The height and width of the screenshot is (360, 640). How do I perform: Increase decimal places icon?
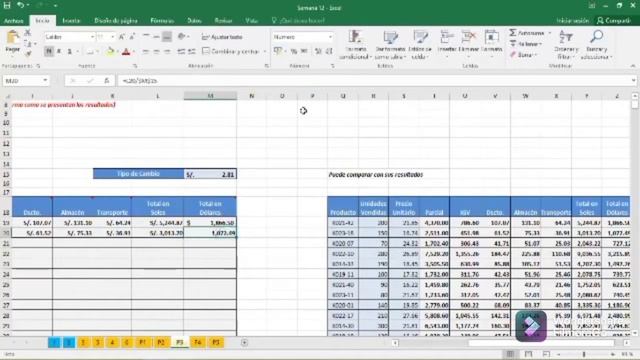tap(318, 51)
